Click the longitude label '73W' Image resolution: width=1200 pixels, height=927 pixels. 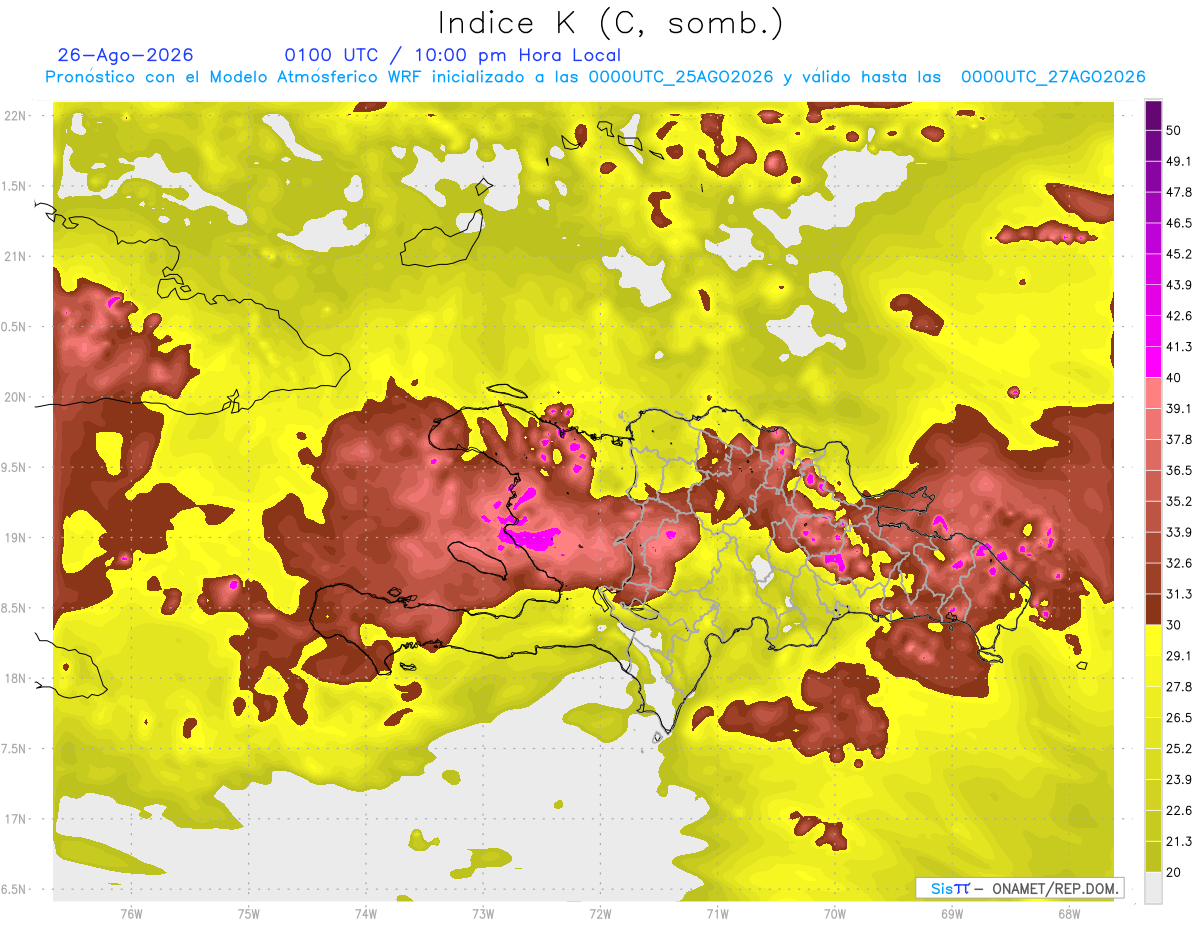tap(482, 913)
